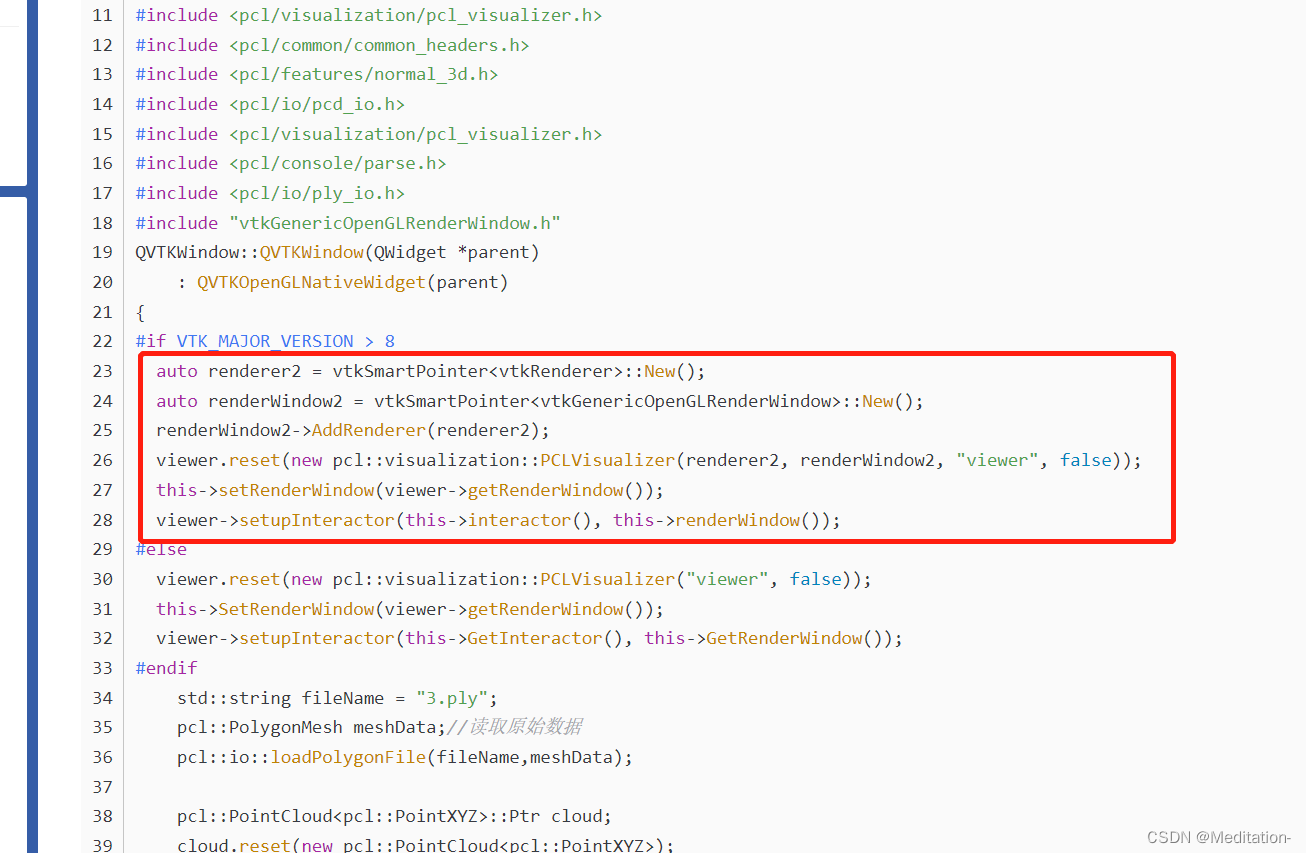Click the pcl::PolygonMesh meshData line
The image size is (1306, 853).
(x=380, y=727)
